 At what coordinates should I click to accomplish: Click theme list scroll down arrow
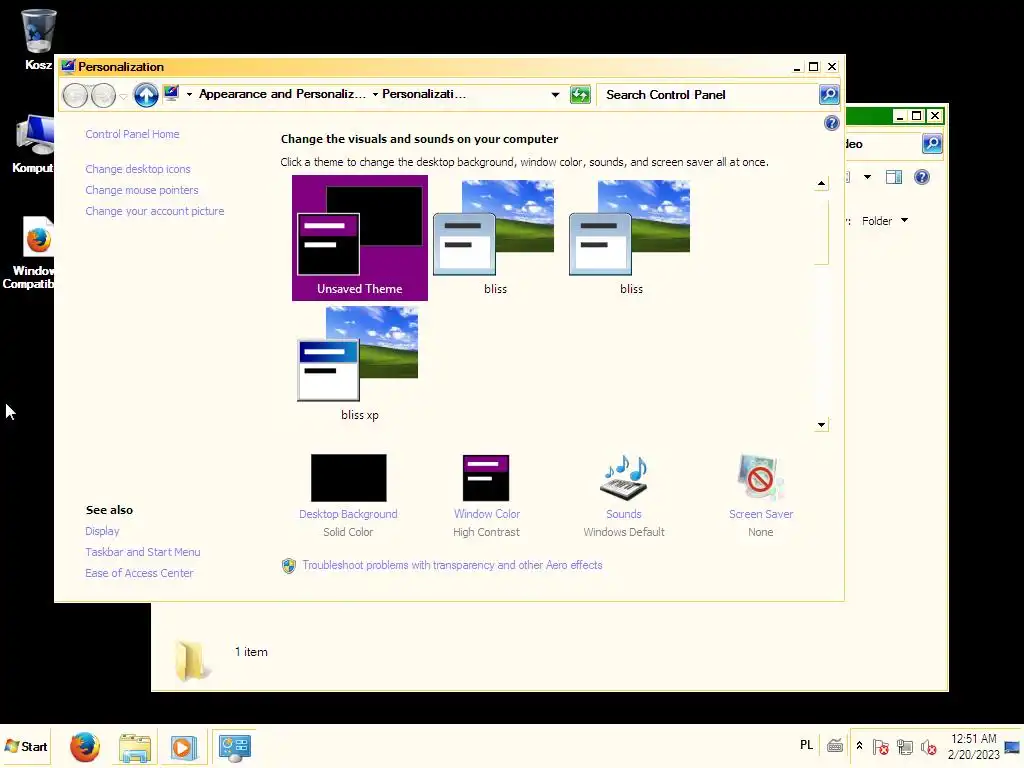[x=822, y=425]
